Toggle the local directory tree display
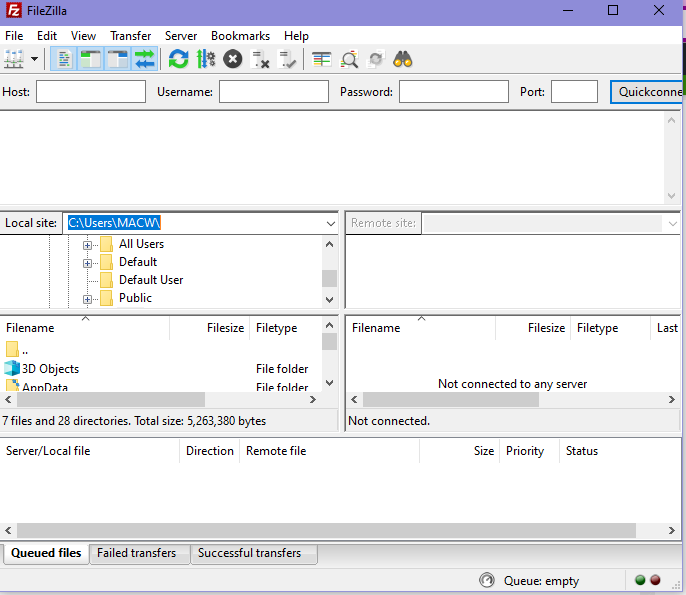The width and height of the screenshot is (686, 595). 91,59
